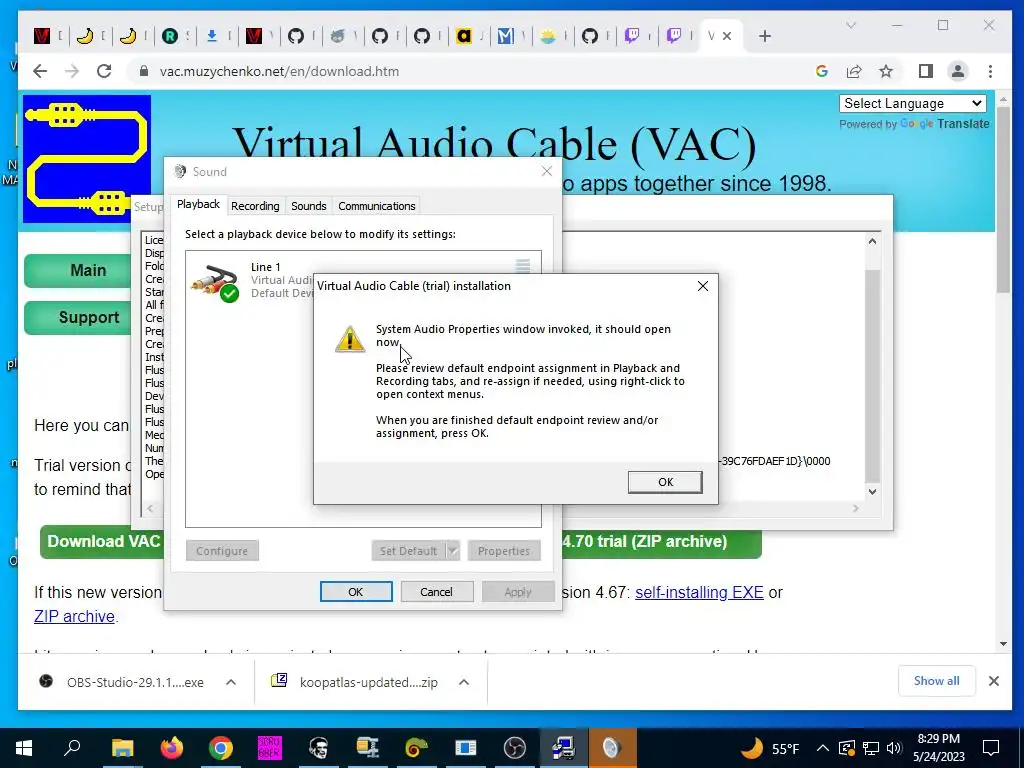Click Apply in the Sound window
Image resolution: width=1024 pixels, height=768 pixels.
(x=518, y=592)
